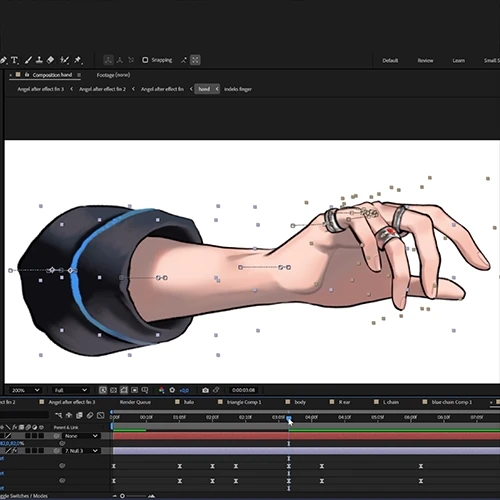
Task: Select the Eraser tool
Action: [x=50, y=60]
